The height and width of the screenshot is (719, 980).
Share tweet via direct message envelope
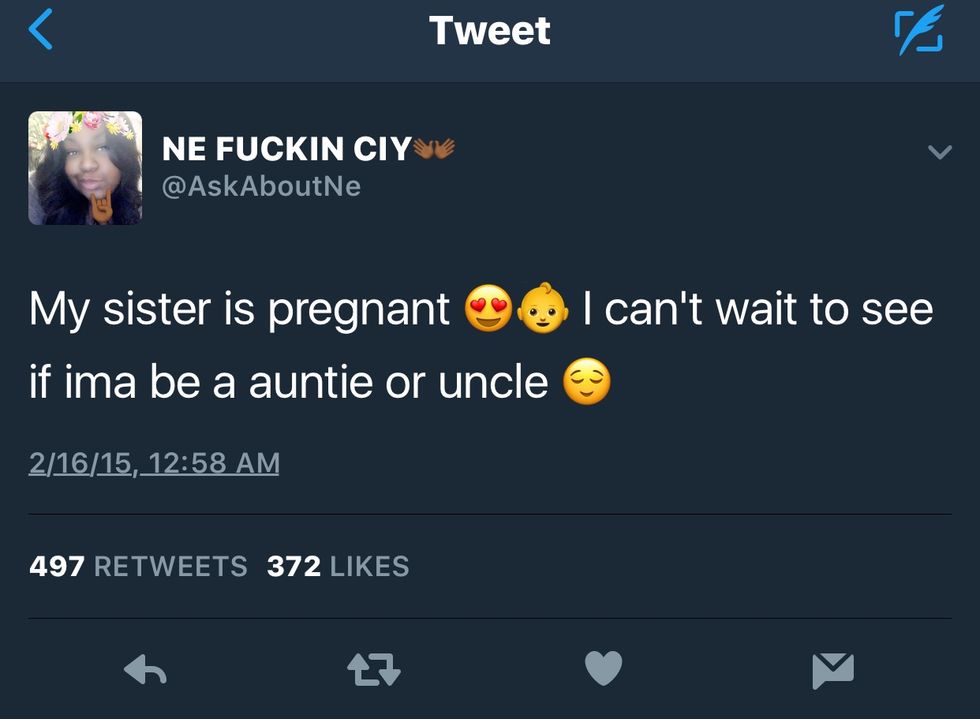coord(833,669)
